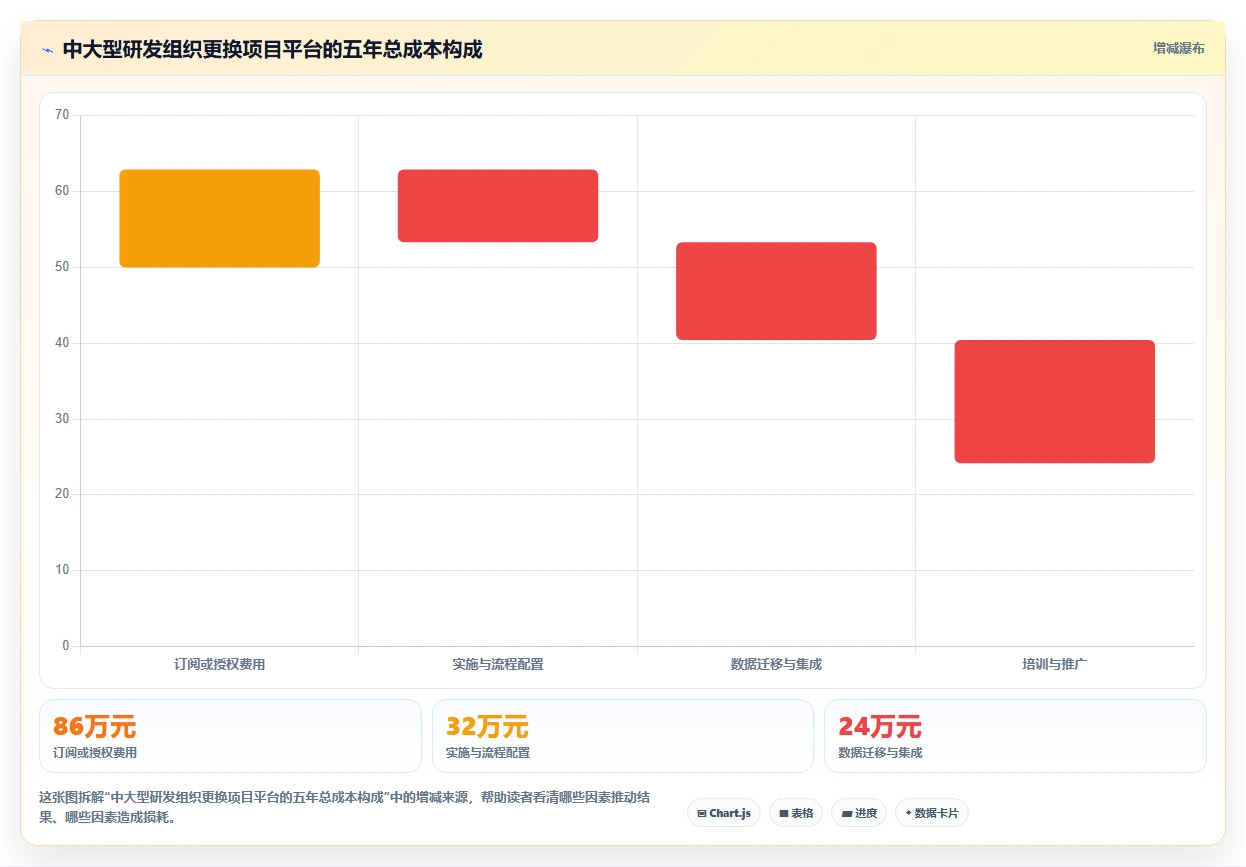Click the 表格 tag
The height and width of the screenshot is (867, 1246).
pyautogui.click(x=796, y=813)
